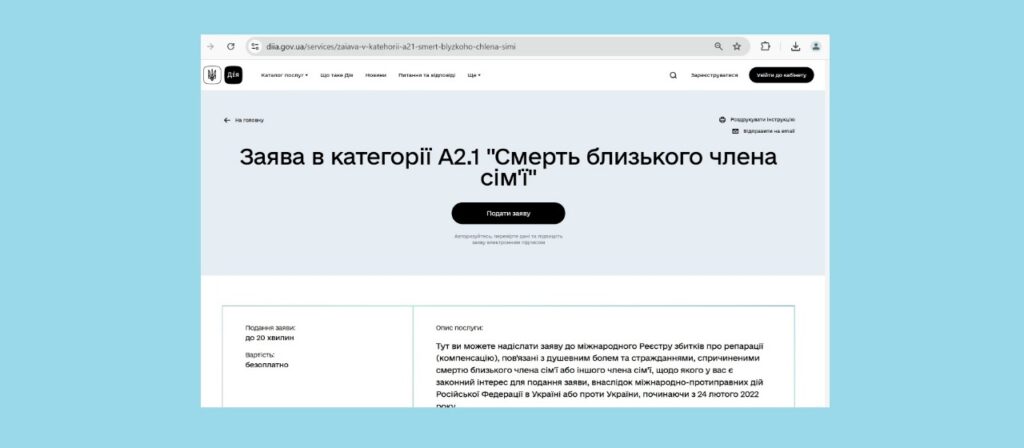Bookmark this page with star icon
The image size is (1024, 448).
tap(737, 46)
